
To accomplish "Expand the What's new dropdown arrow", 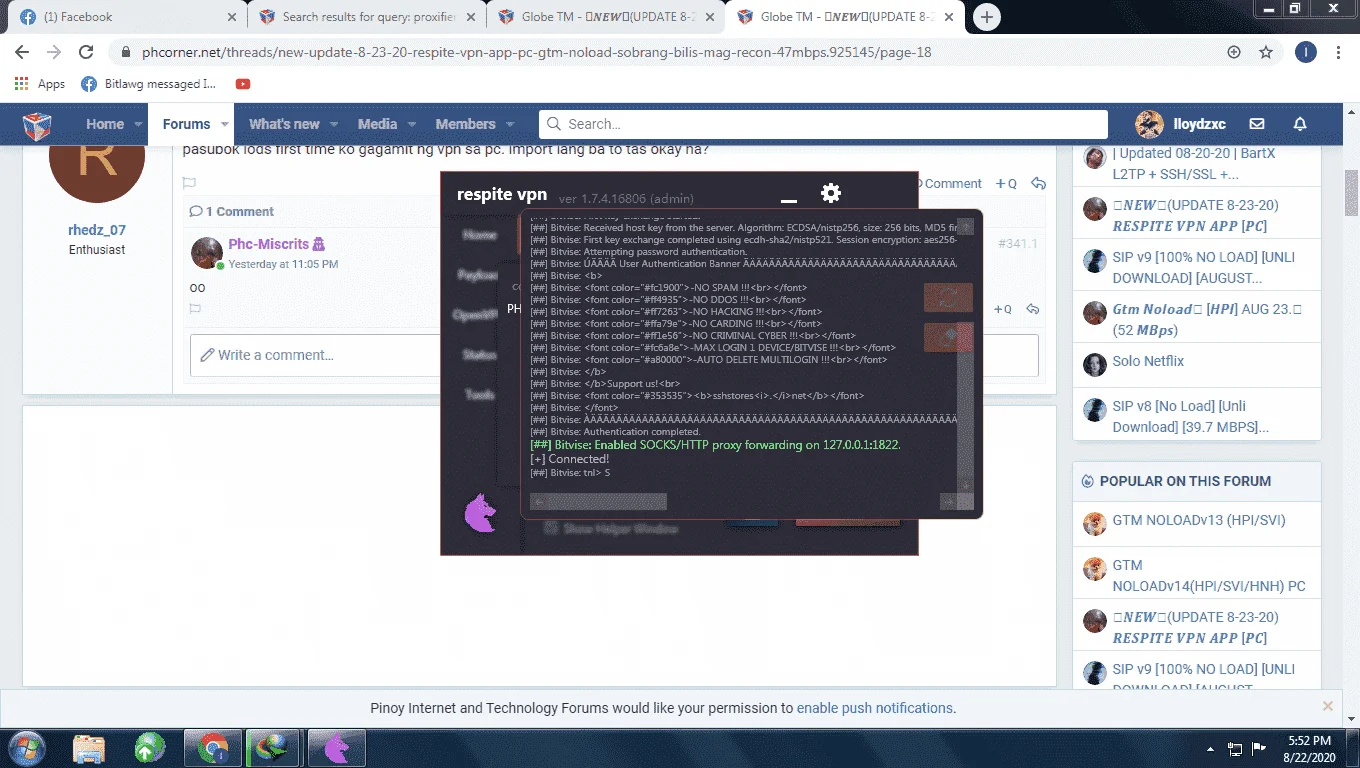I will tap(334, 124).
